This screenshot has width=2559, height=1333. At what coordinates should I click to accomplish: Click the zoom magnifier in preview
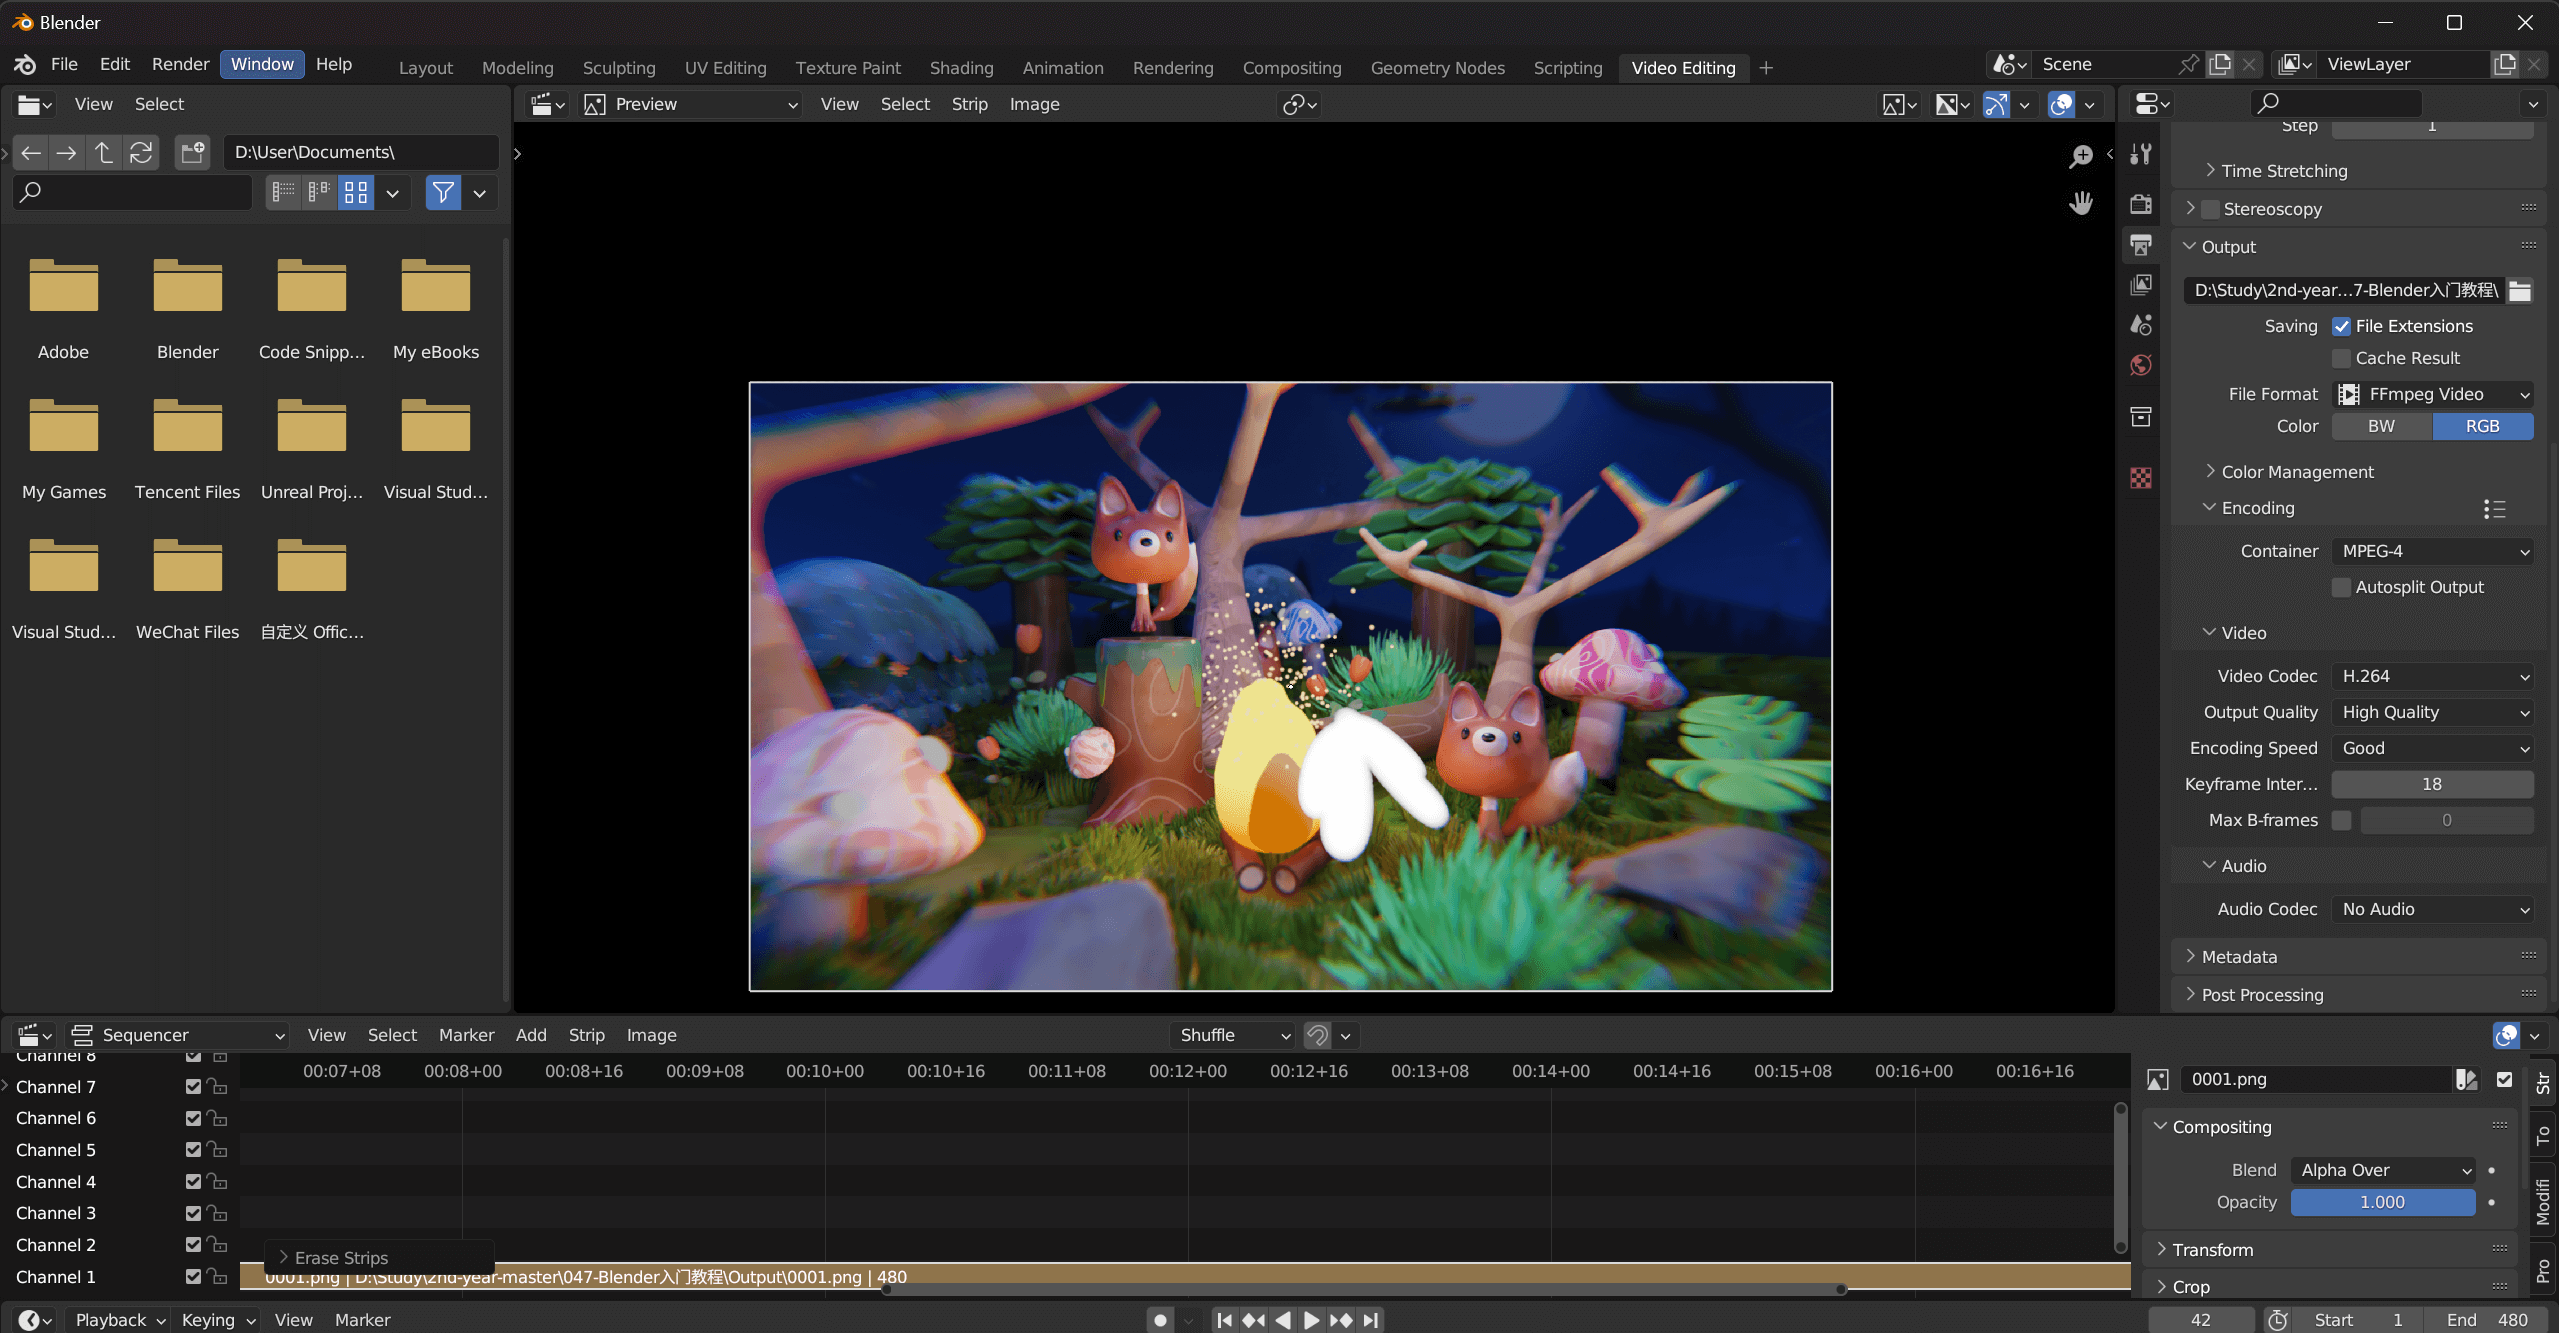2081,156
